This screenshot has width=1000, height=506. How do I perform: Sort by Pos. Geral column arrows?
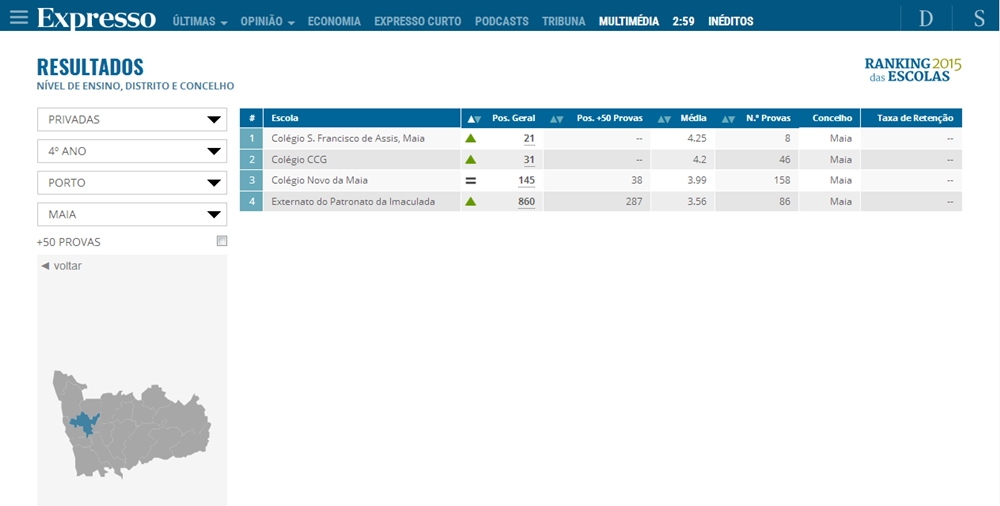[x=474, y=119]
